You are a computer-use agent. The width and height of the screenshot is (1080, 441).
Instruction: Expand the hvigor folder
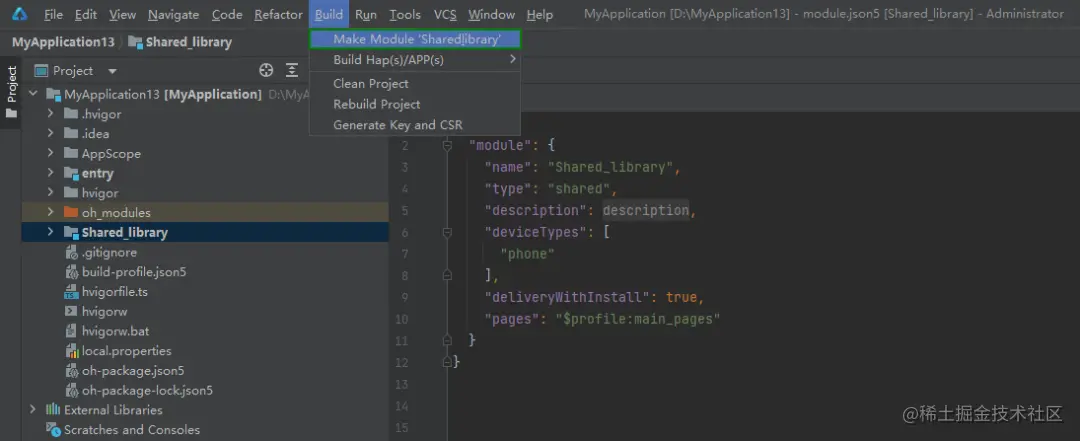pyautogui.click(x=51, y=193)
